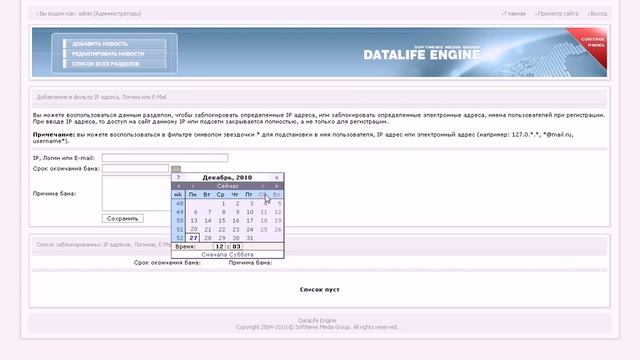The image size is (640, 360).
Task: Pick December 31 in the calendar
Action: coord(249,238)
